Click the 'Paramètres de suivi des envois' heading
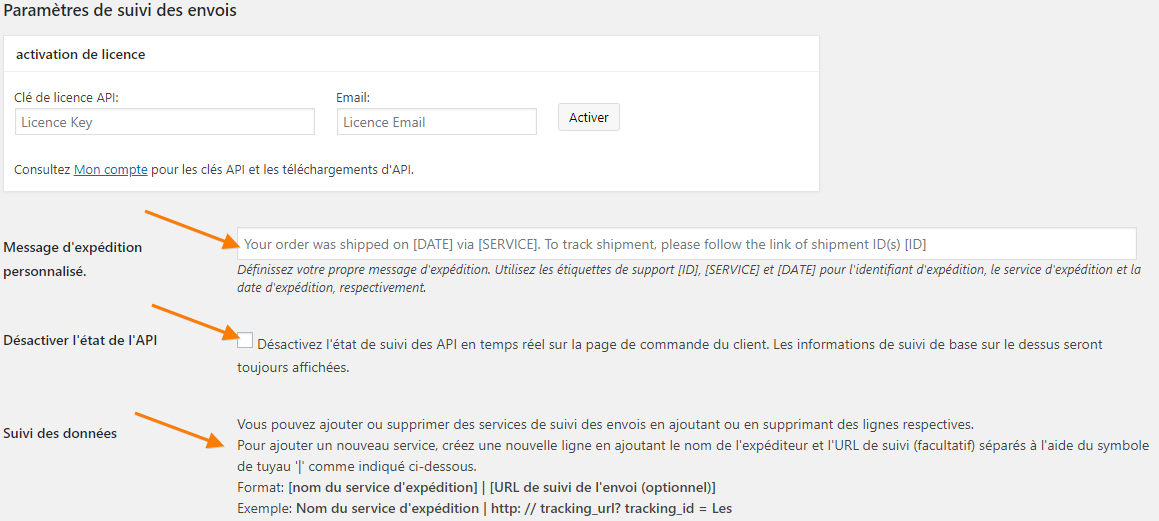The height and width of the screenshot is (521, 1159). click(x=120, y=11)
